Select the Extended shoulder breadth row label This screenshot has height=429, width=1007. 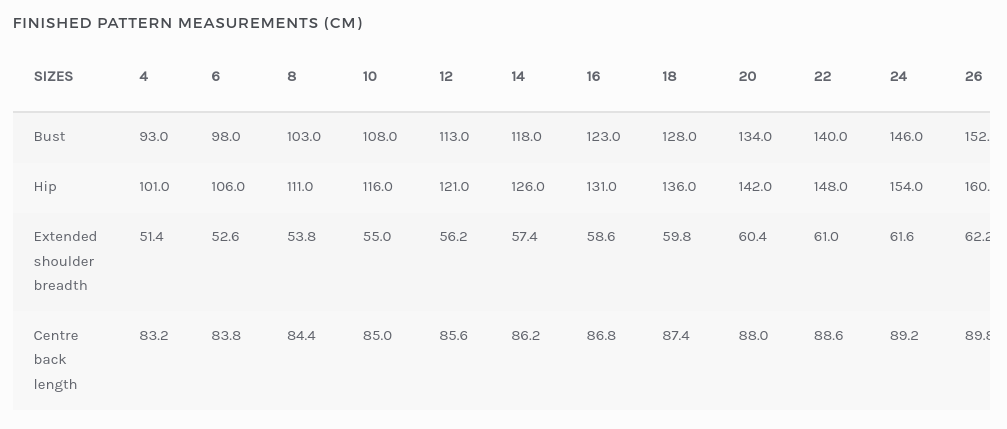click(65, 261)
